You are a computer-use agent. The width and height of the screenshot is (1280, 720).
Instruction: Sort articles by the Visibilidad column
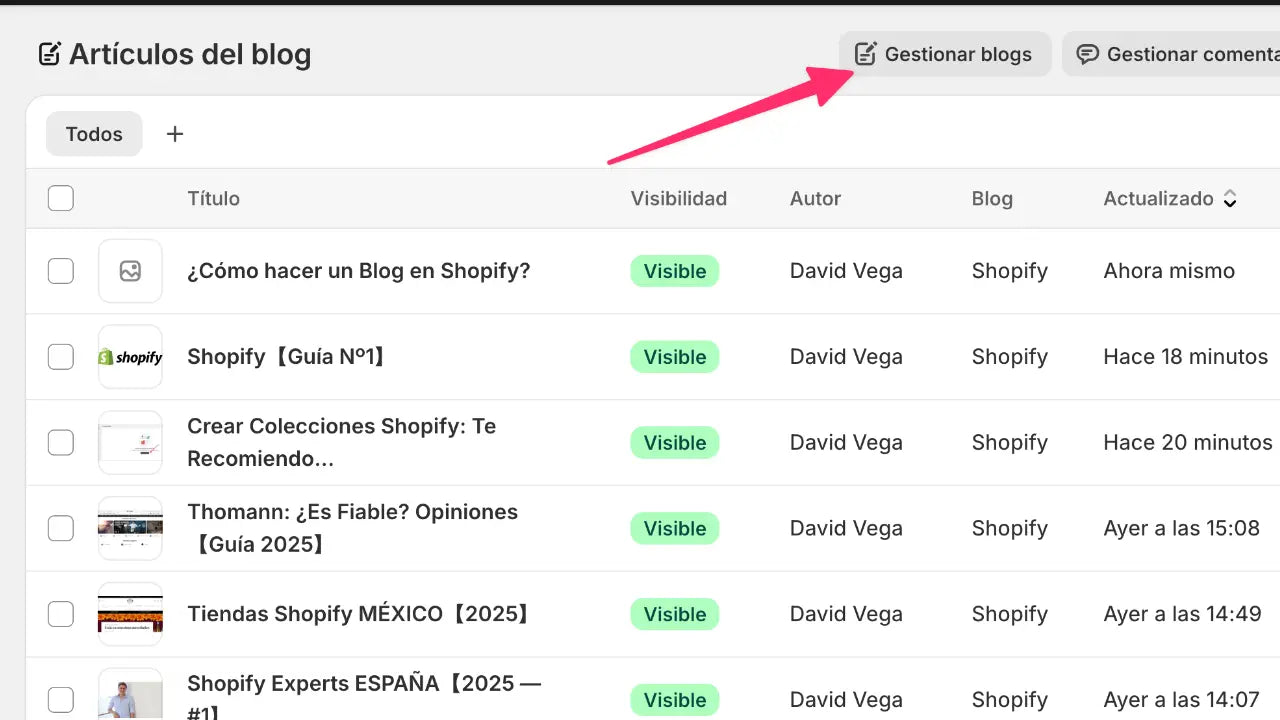[x=678, y=198]
